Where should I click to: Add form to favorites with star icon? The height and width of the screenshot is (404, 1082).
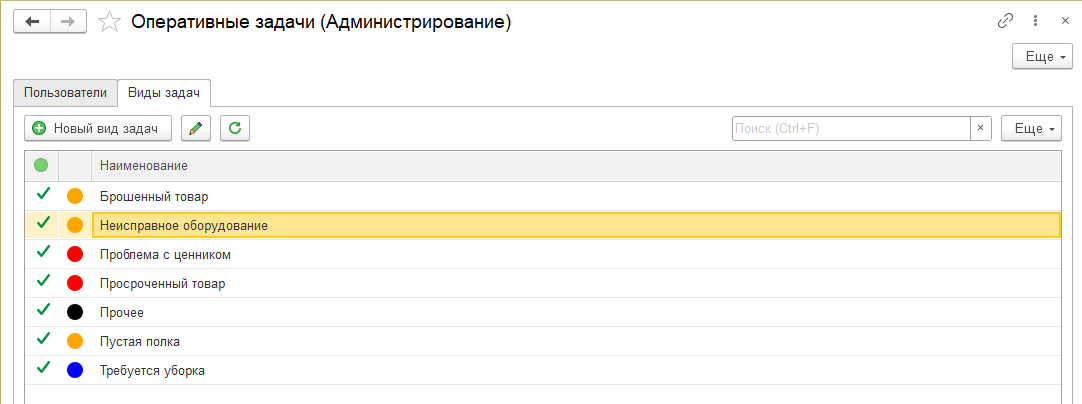[x=109, y=22]
